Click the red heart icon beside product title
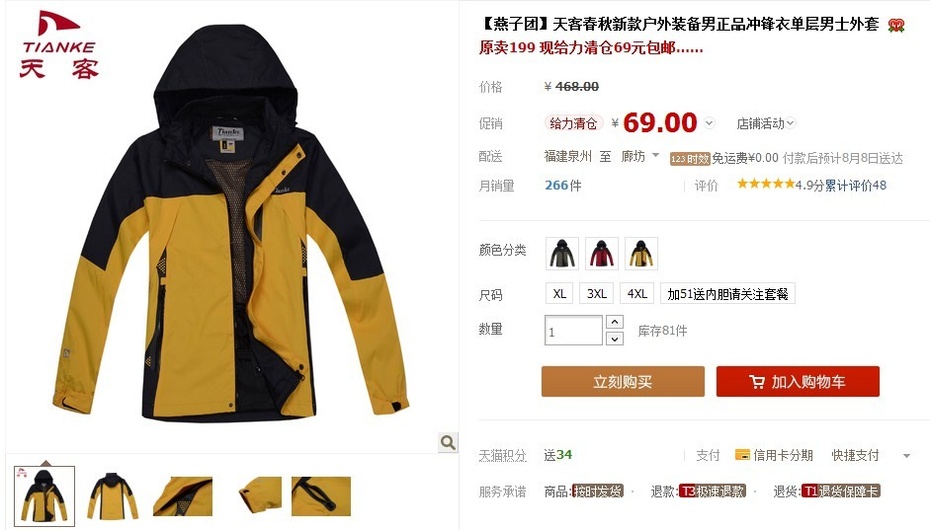The height and width of the screenshot is (530, 930). (x=896, y=25)
